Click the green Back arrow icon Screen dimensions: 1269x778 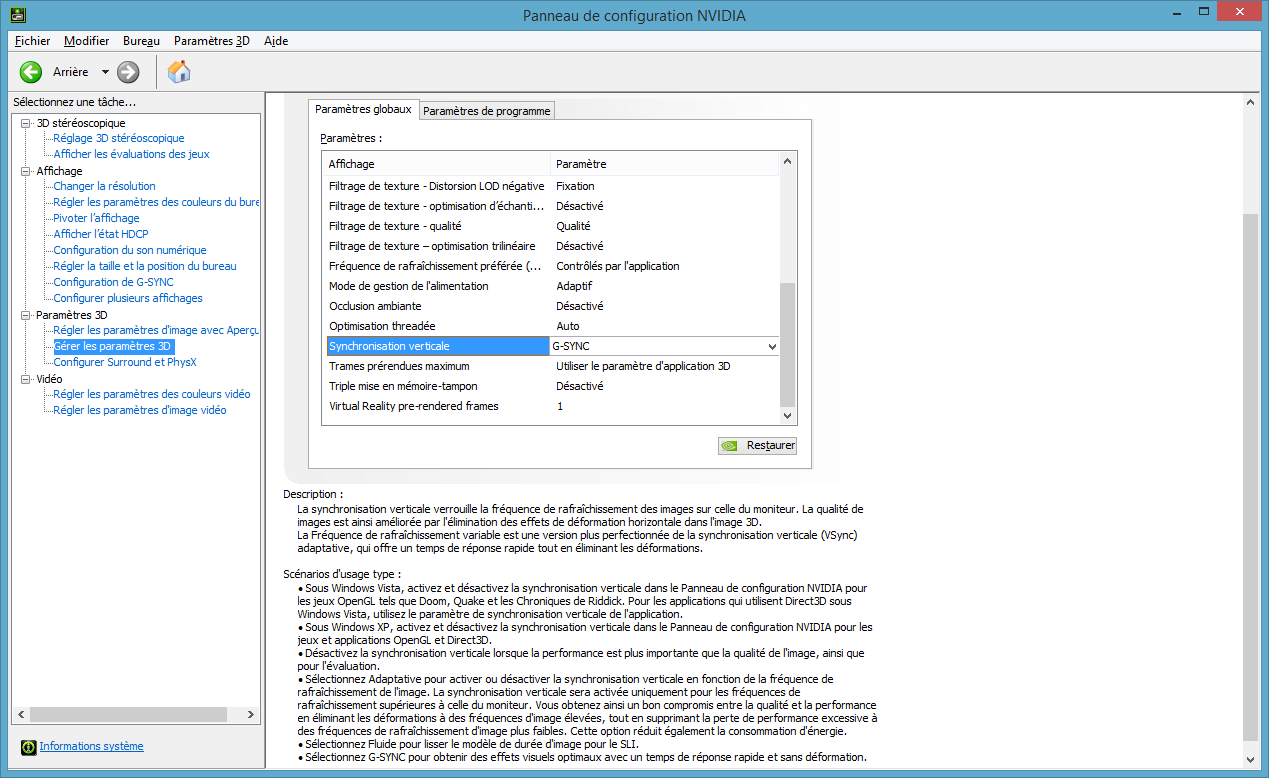(x=31, y=72)
